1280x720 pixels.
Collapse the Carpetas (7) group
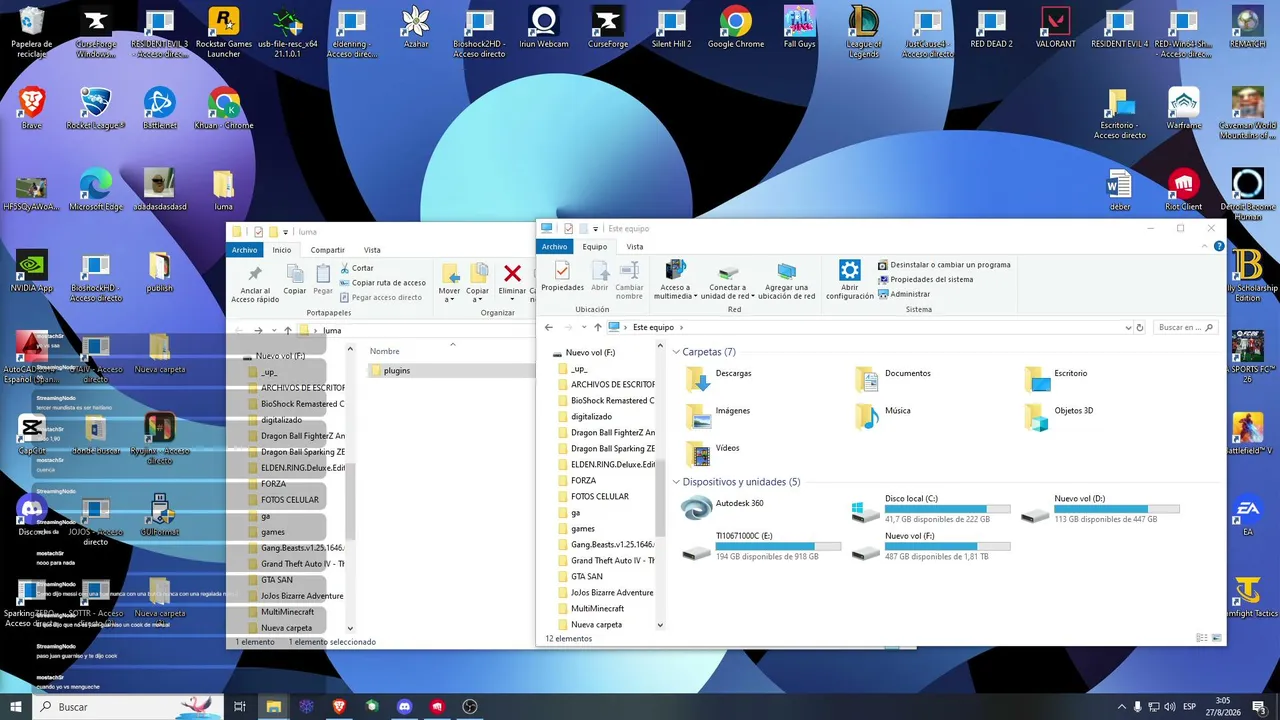point(676,352)
